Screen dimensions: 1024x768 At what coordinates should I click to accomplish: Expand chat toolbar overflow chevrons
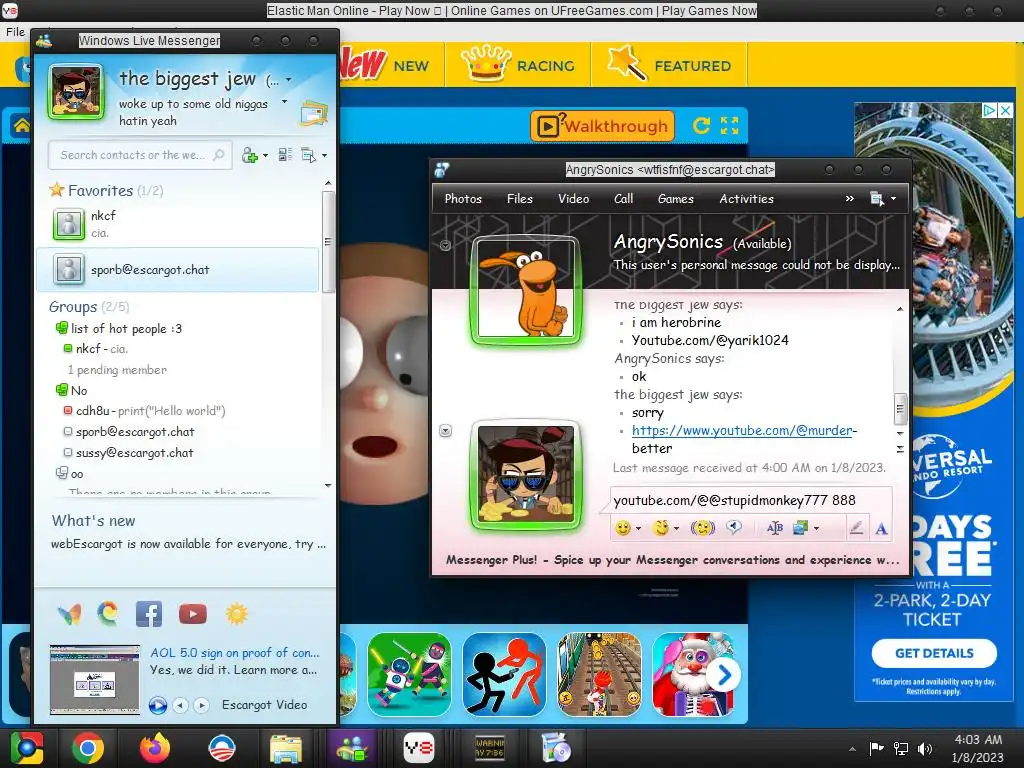click(850, 199)
